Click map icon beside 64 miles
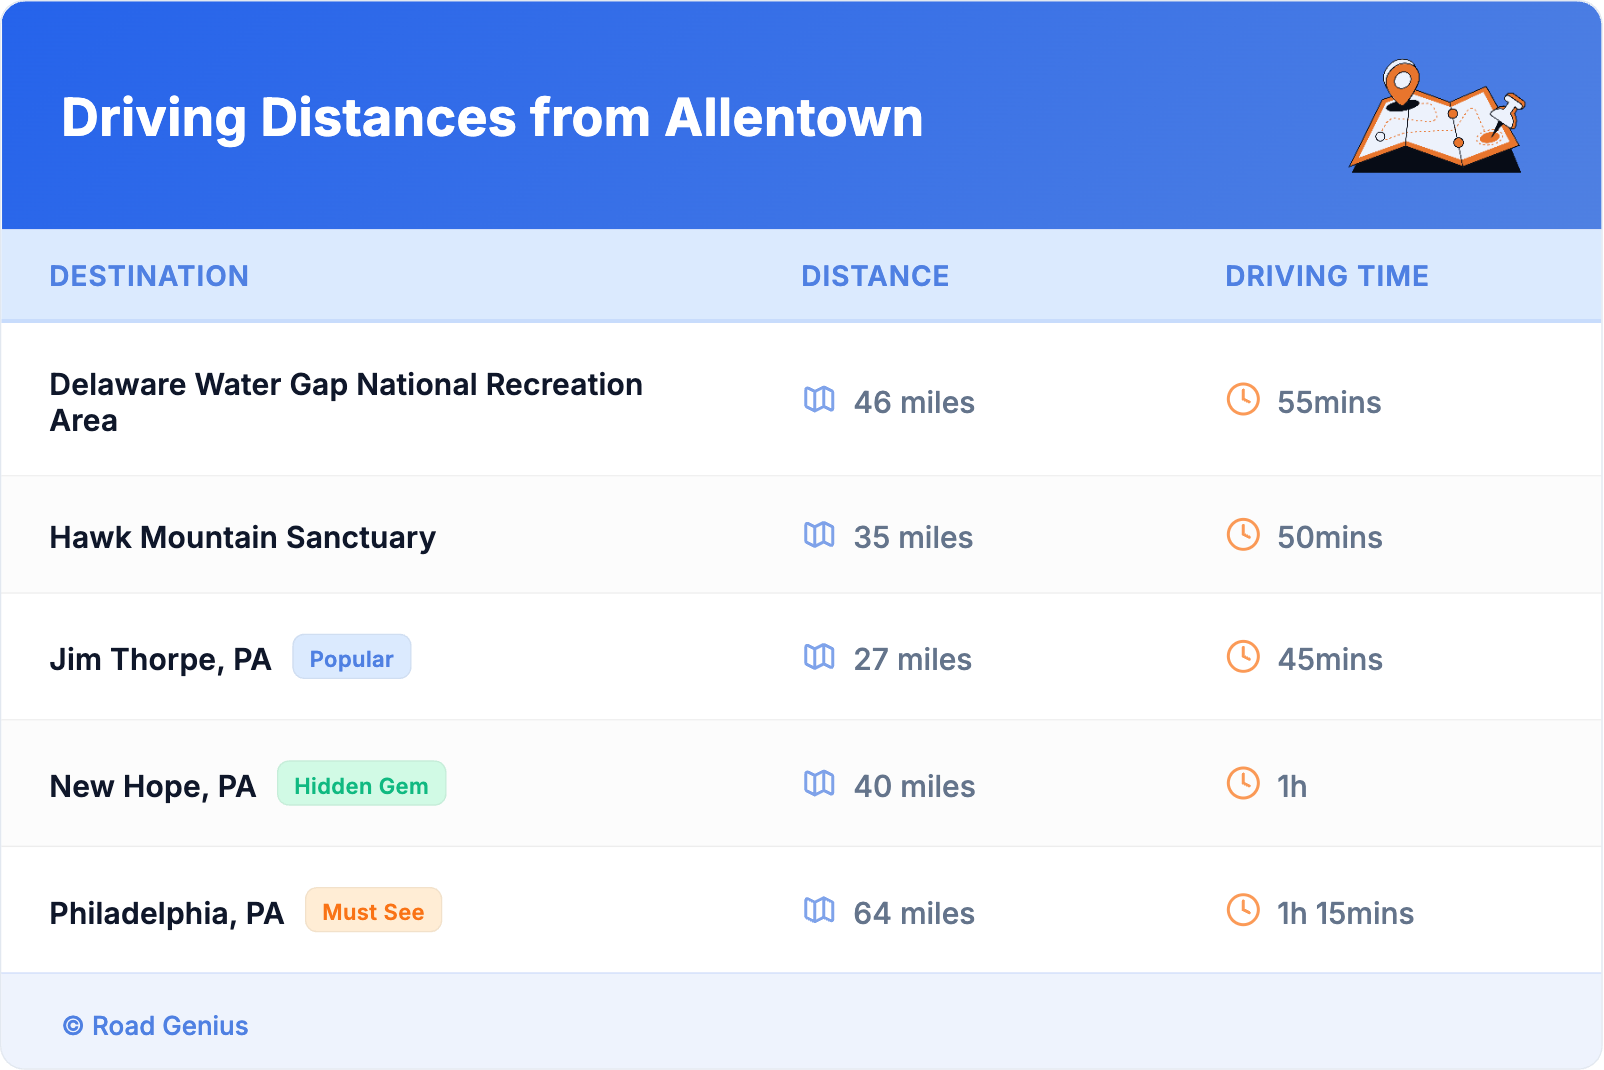 click(819, 910)
